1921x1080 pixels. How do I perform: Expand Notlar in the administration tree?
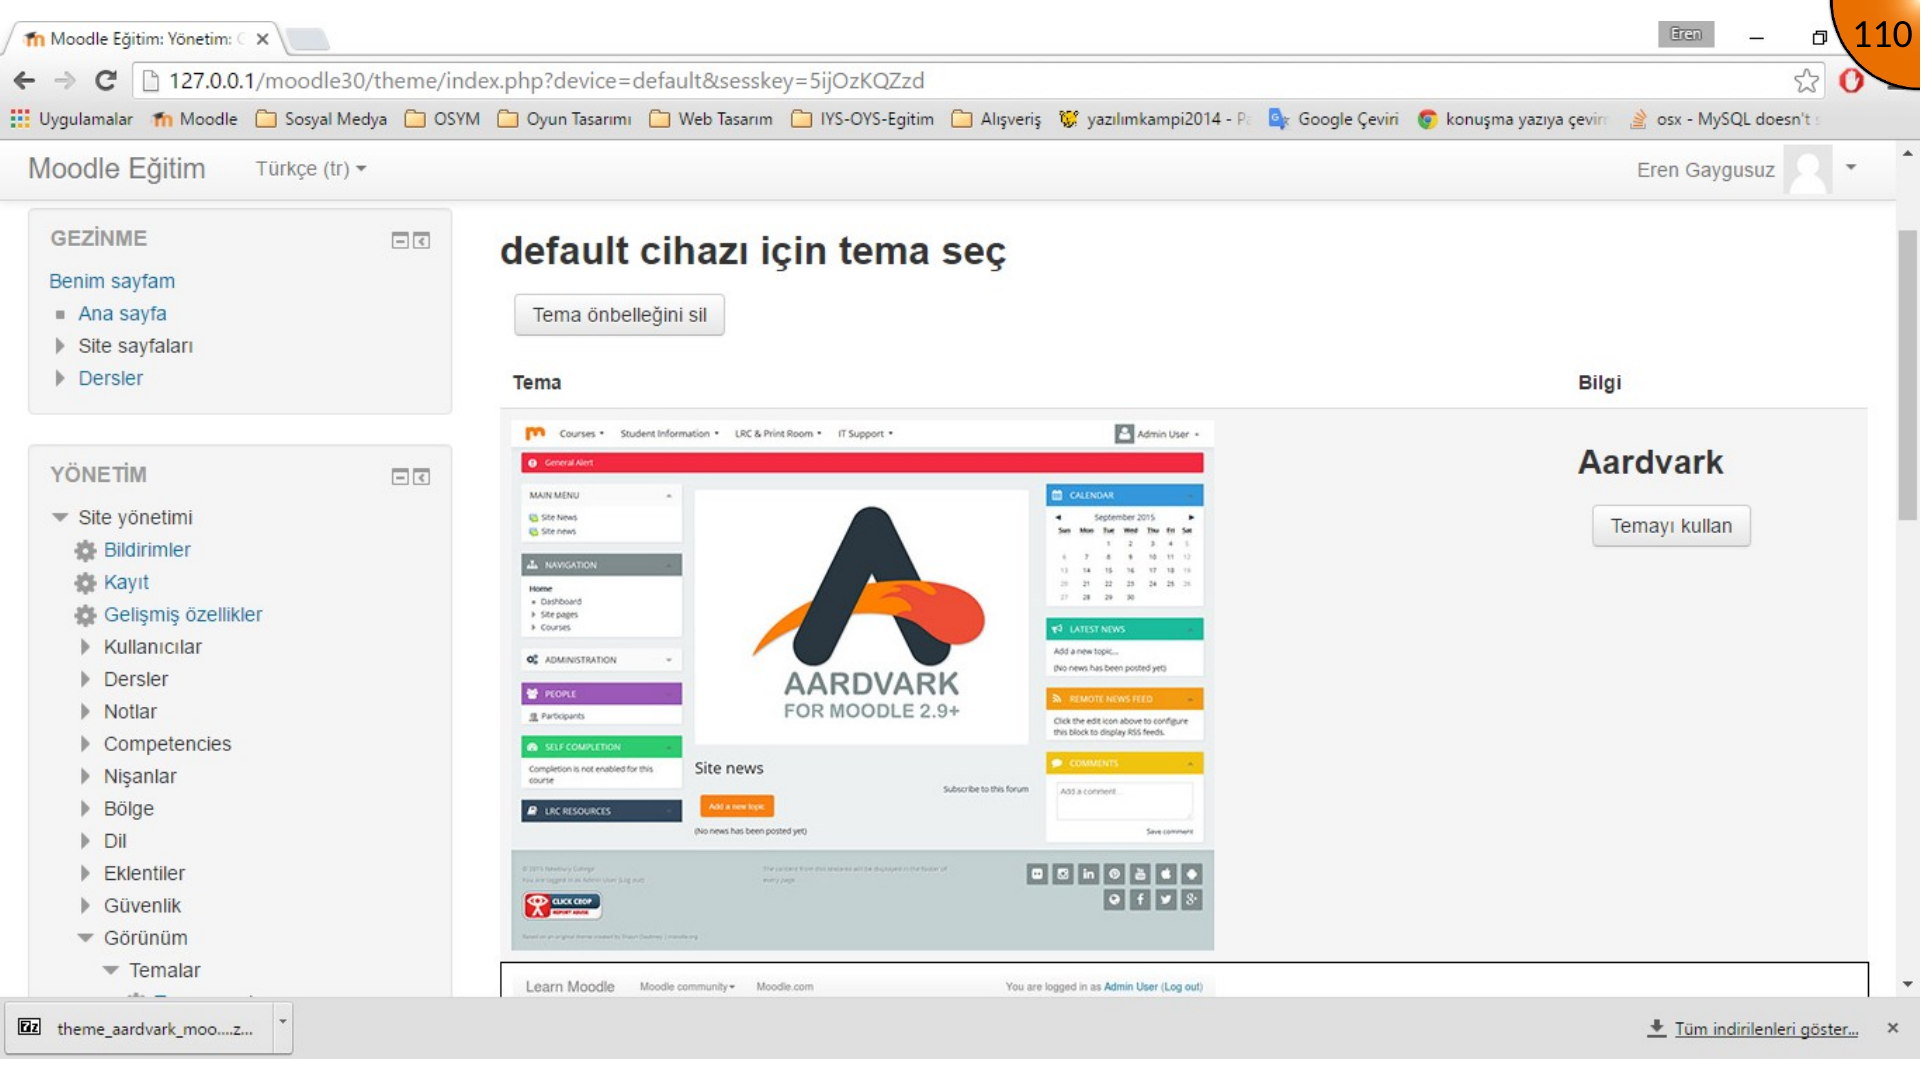pyautogui.click(x=86, y=712)
